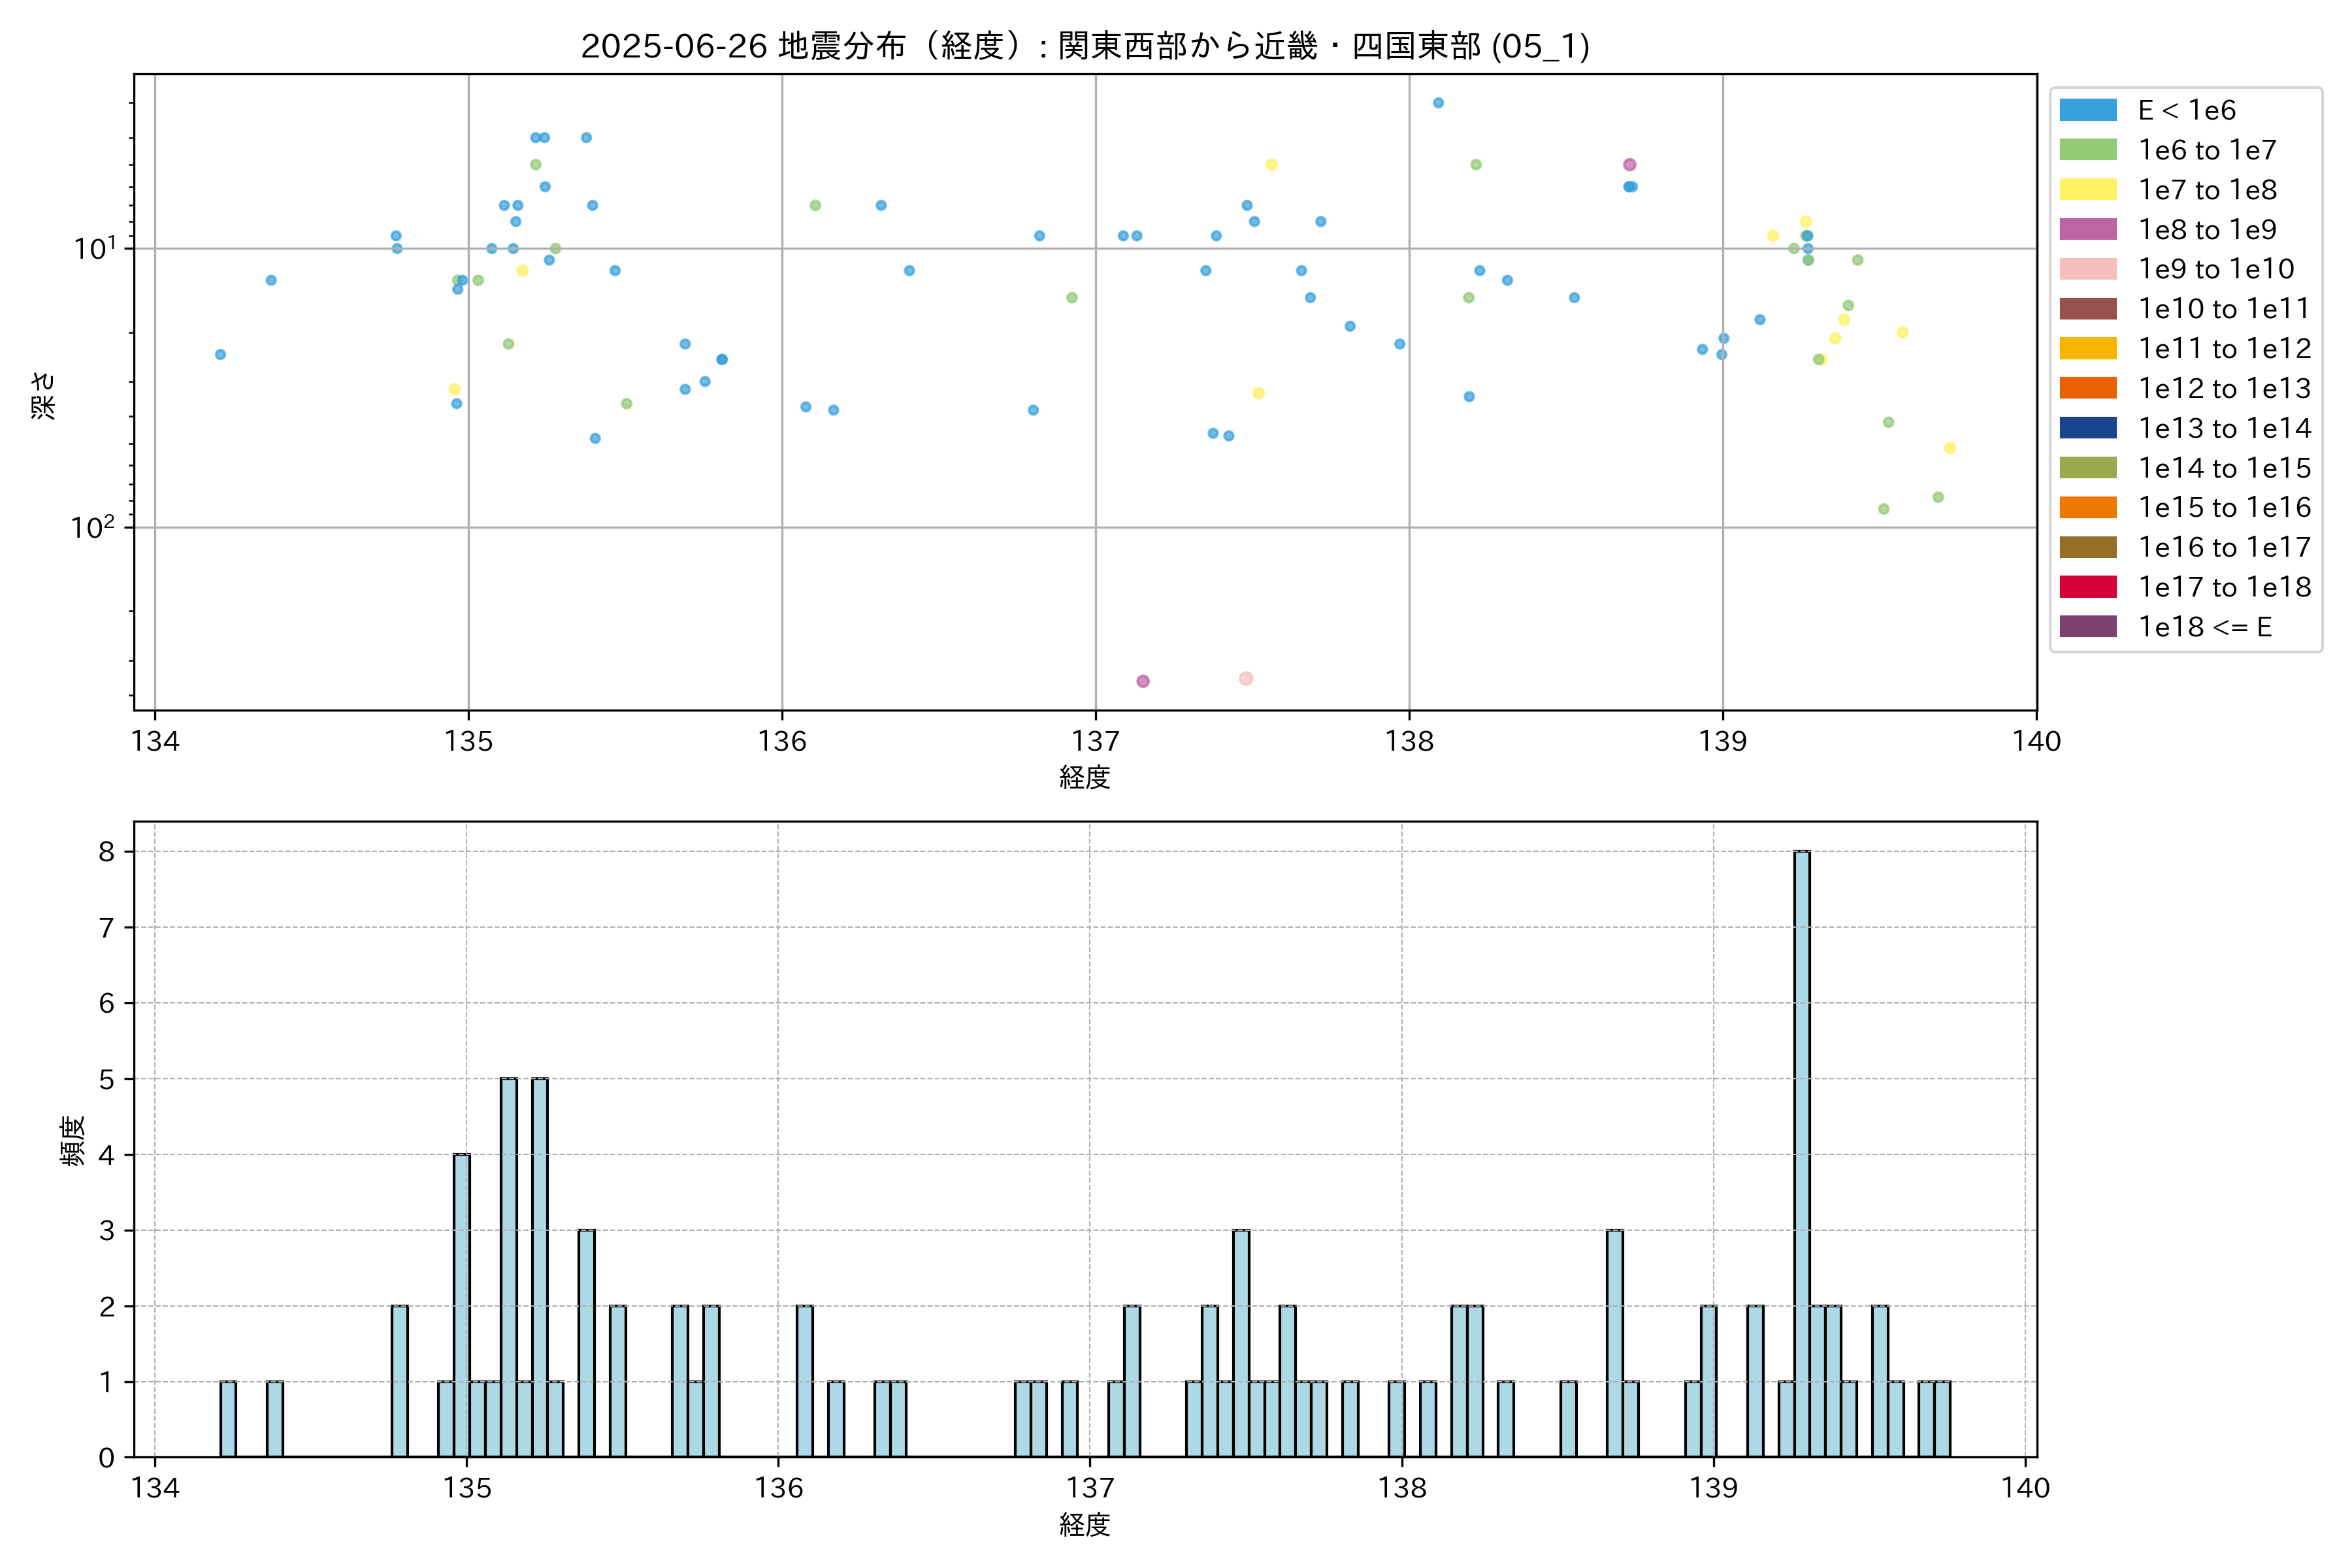Image resolution: width=2352 pixels, height=1568 pixels.
Task: Click the pink deep earthquake point near 137.5
Action: click(x=1246, y=678)
